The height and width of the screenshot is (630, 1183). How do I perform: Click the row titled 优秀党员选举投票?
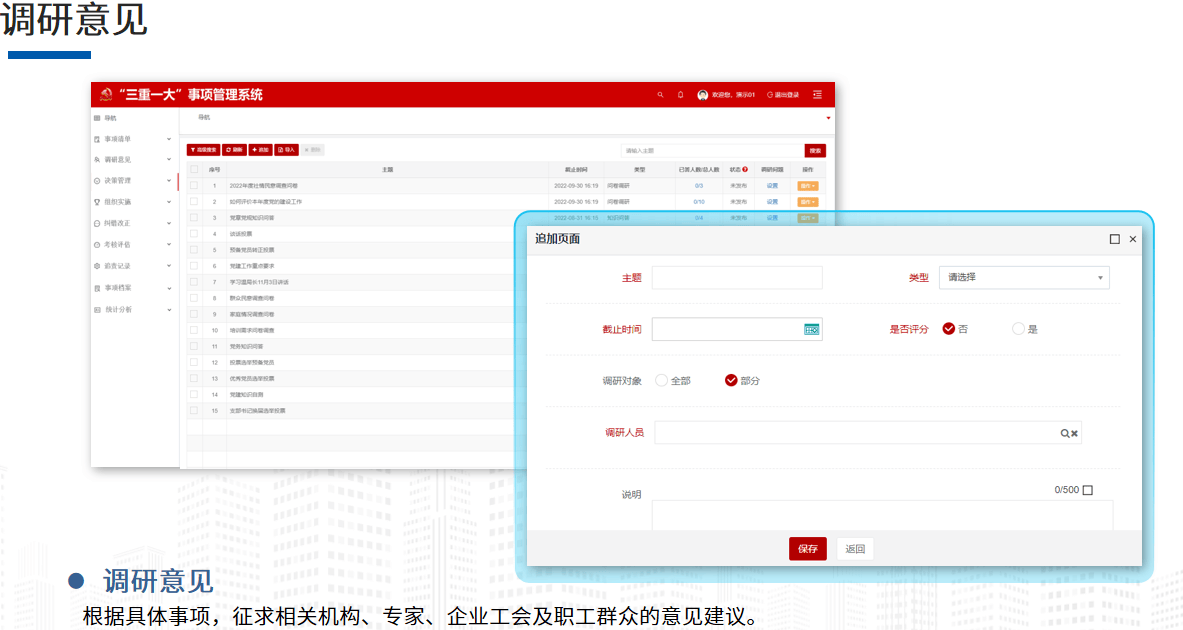252,379
